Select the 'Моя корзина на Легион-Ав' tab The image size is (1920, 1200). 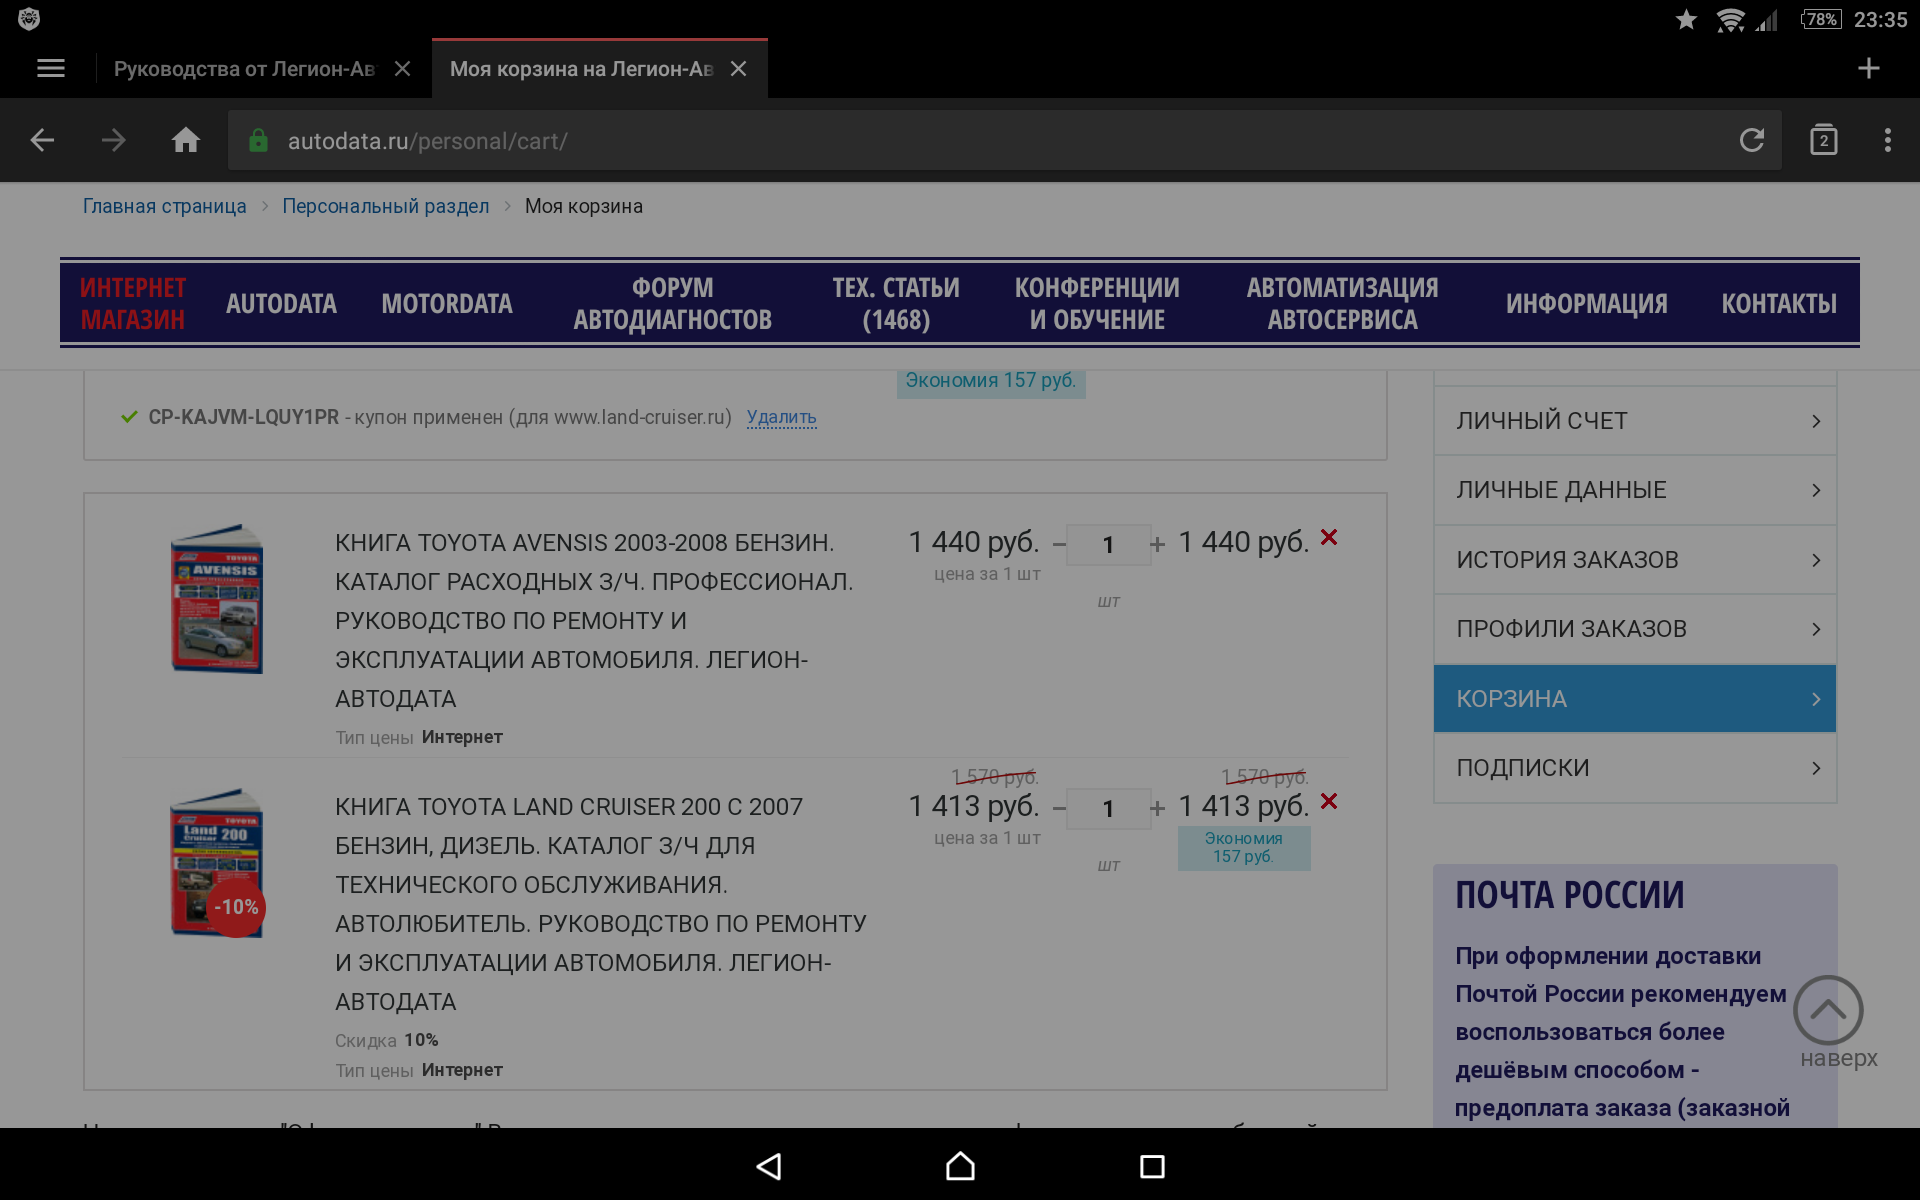pos(581,68)
